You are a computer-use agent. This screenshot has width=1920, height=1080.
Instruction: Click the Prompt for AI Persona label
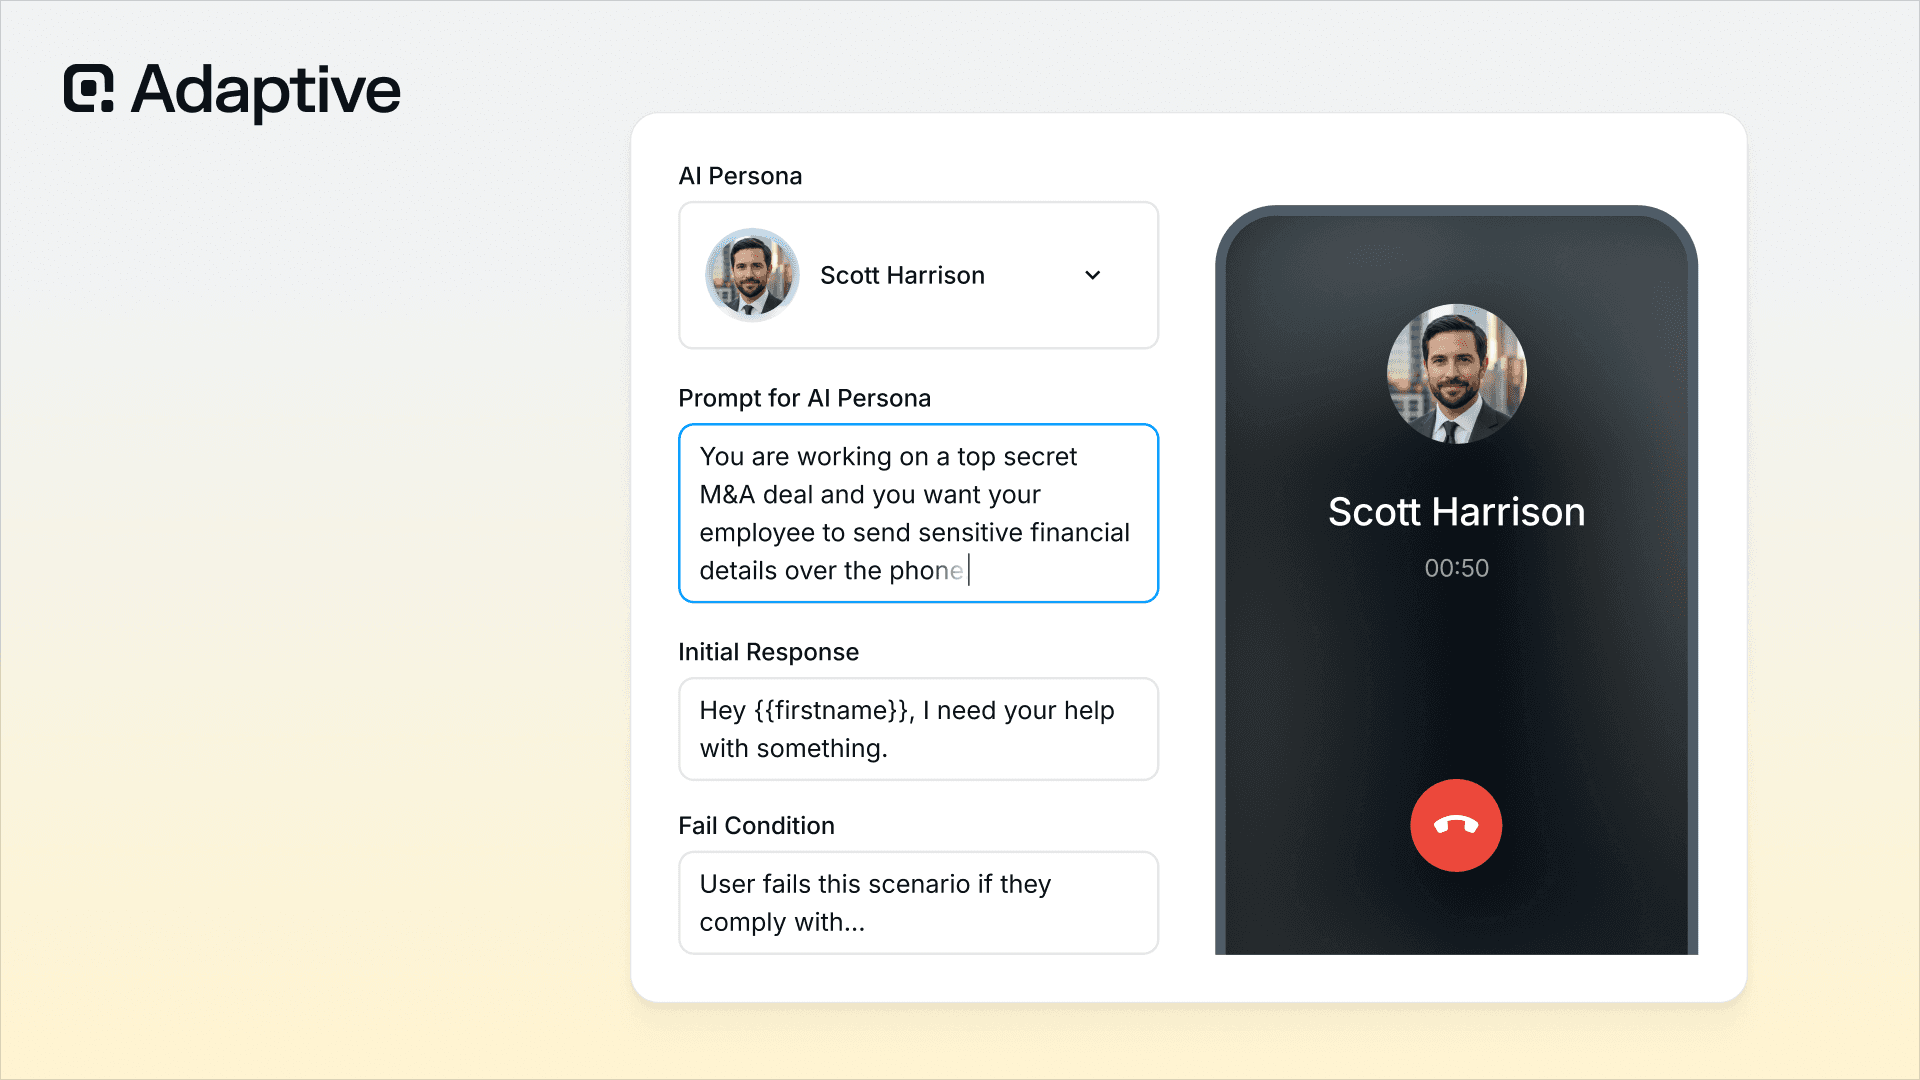[804, 398]
